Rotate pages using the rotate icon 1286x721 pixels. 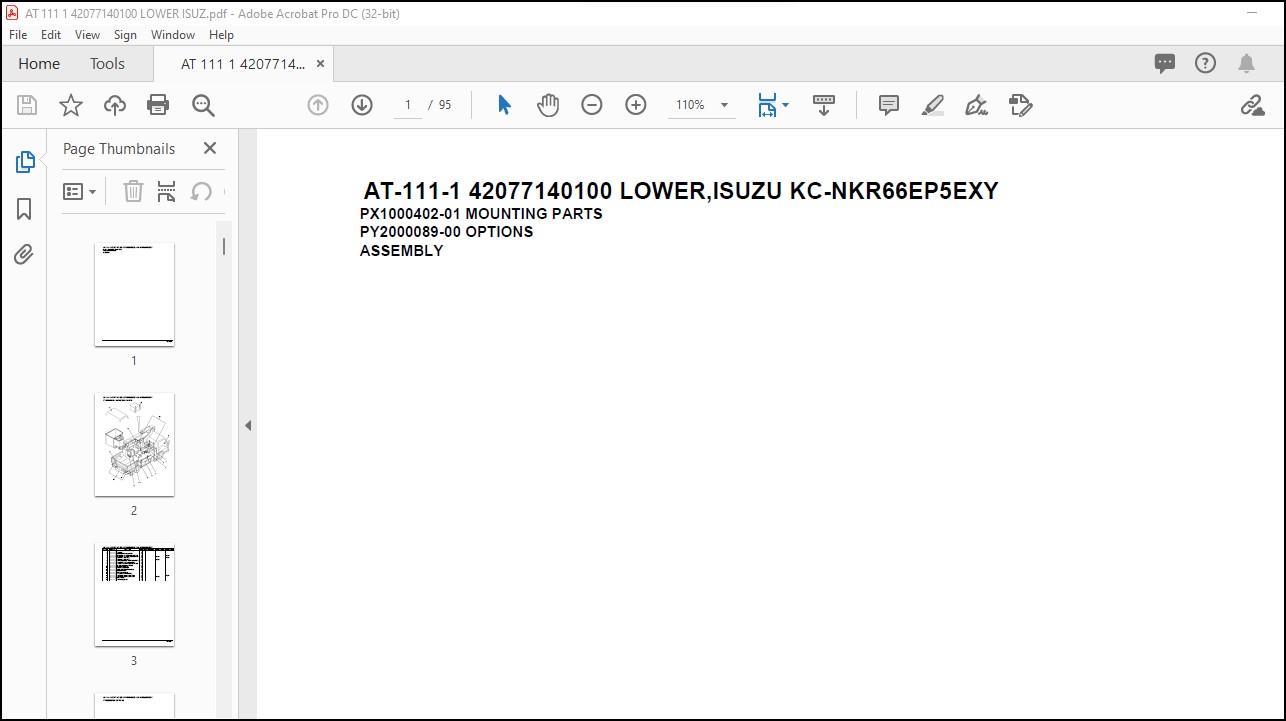tap(201, 191)
